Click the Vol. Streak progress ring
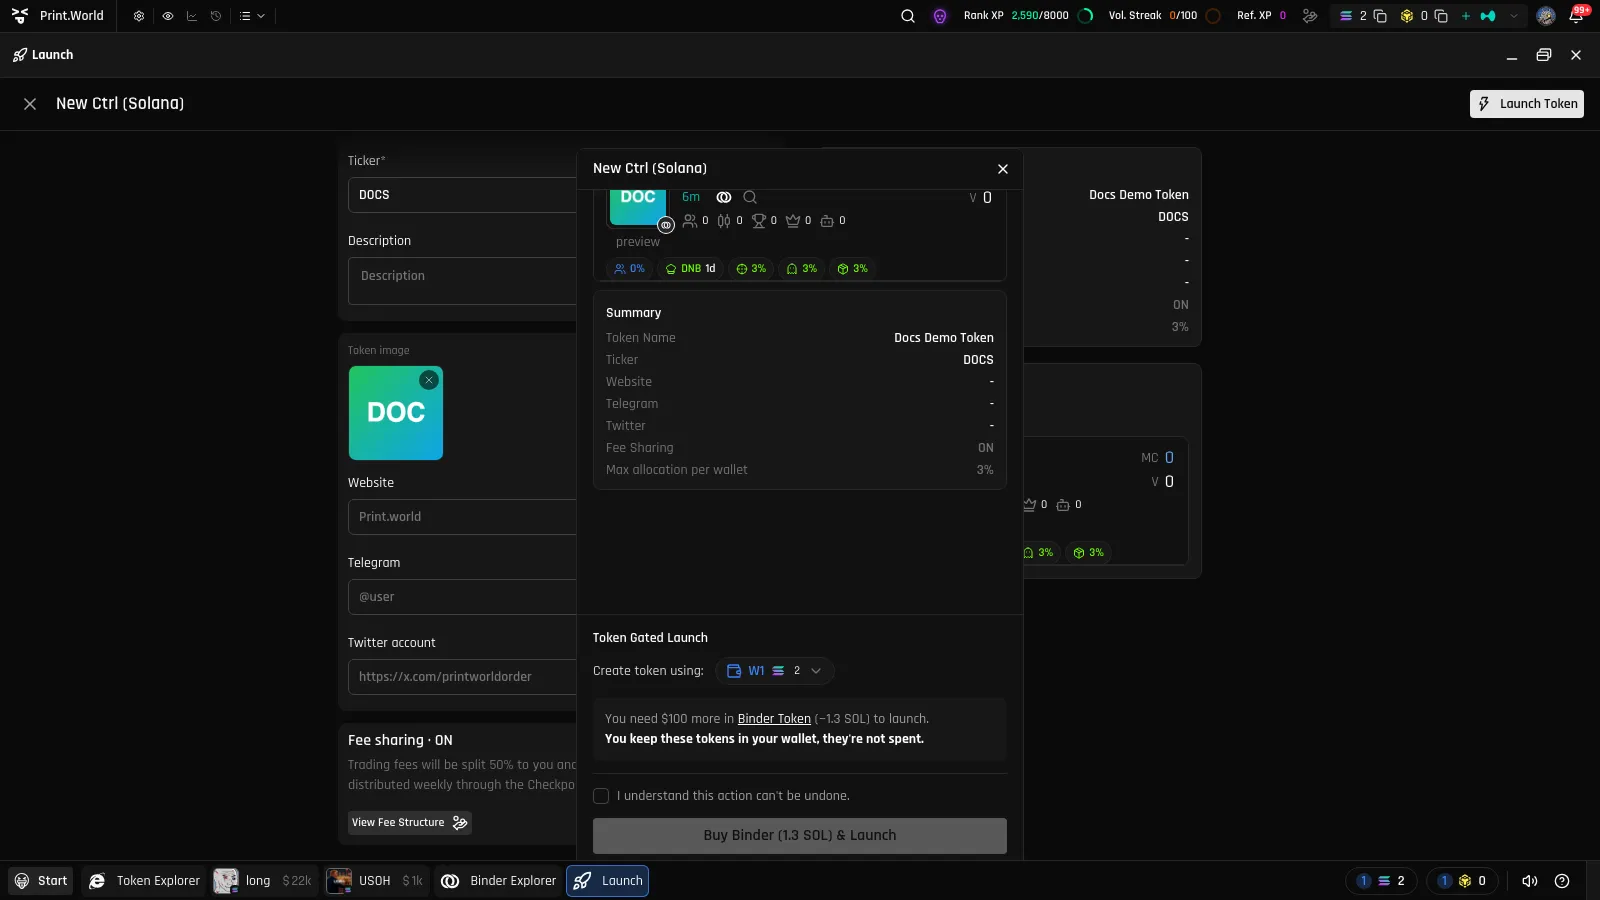Image resolution: width=1600 pixels, height=900 pixels. [1213, 16]
